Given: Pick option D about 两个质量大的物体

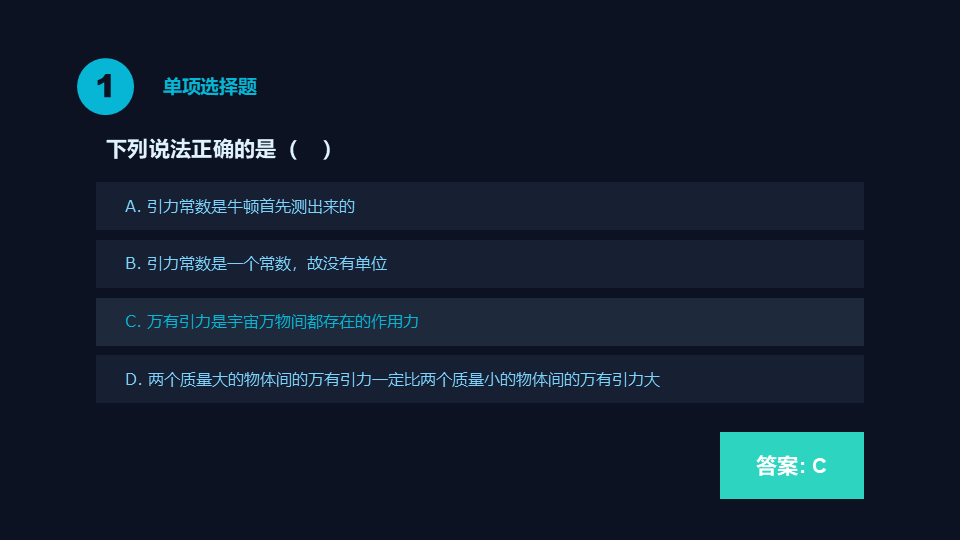Looking at the screenshot, I should pyautogui.click(x=479, y=379).
